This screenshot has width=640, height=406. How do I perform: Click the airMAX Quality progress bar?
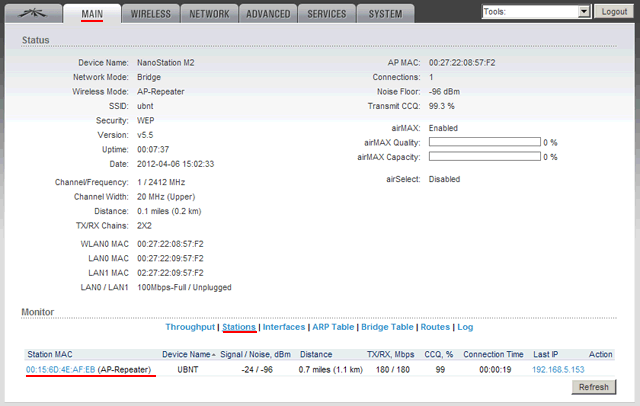tap(484, 142)
